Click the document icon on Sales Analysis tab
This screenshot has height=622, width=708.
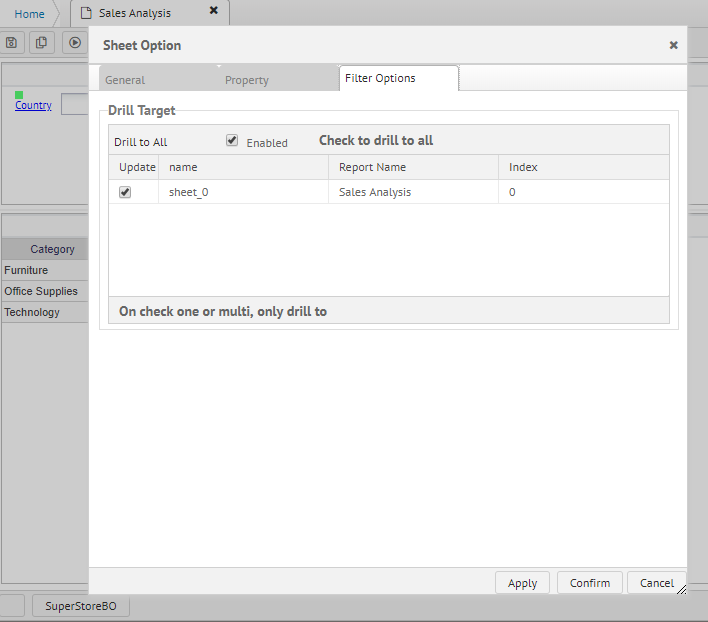(x=86, y=13)
